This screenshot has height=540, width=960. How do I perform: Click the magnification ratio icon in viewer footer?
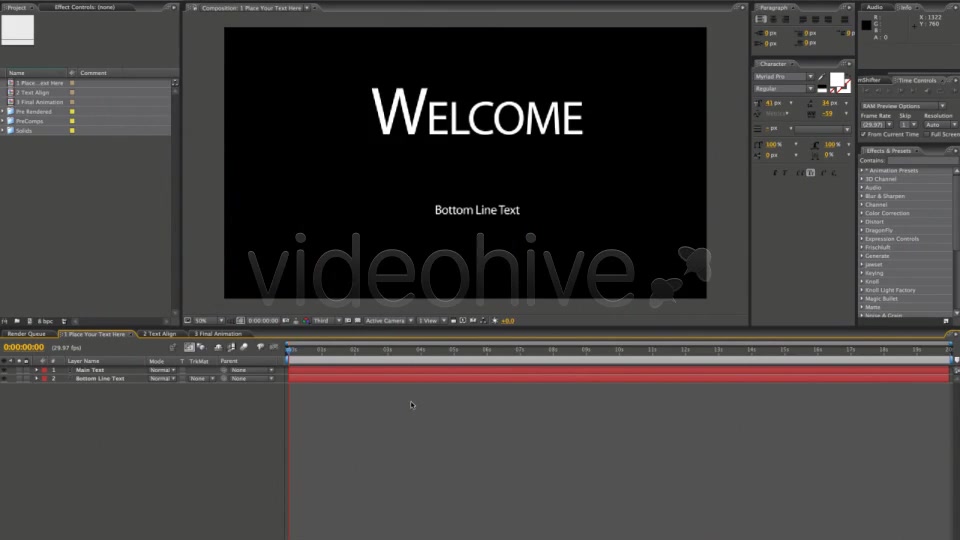pyautogui.click(x=187, y=321)
